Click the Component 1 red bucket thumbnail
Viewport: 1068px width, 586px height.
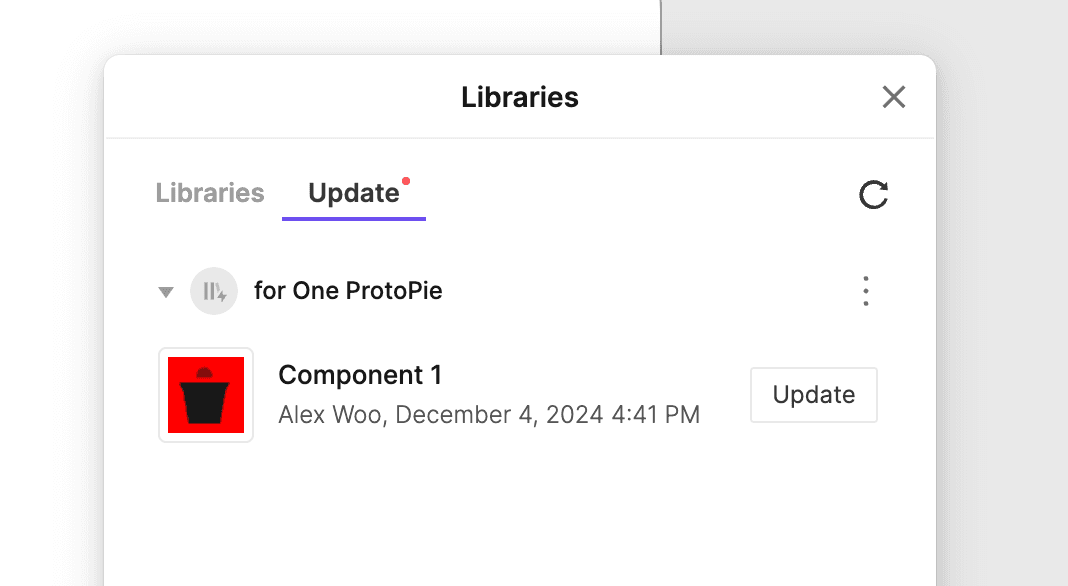(206, 394)
